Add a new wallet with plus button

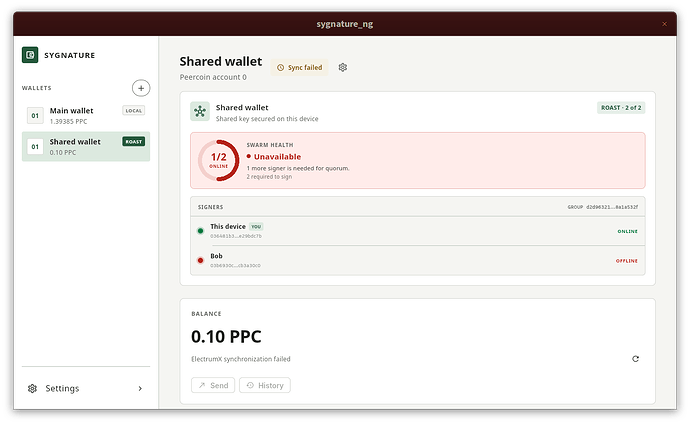(141, 88)
